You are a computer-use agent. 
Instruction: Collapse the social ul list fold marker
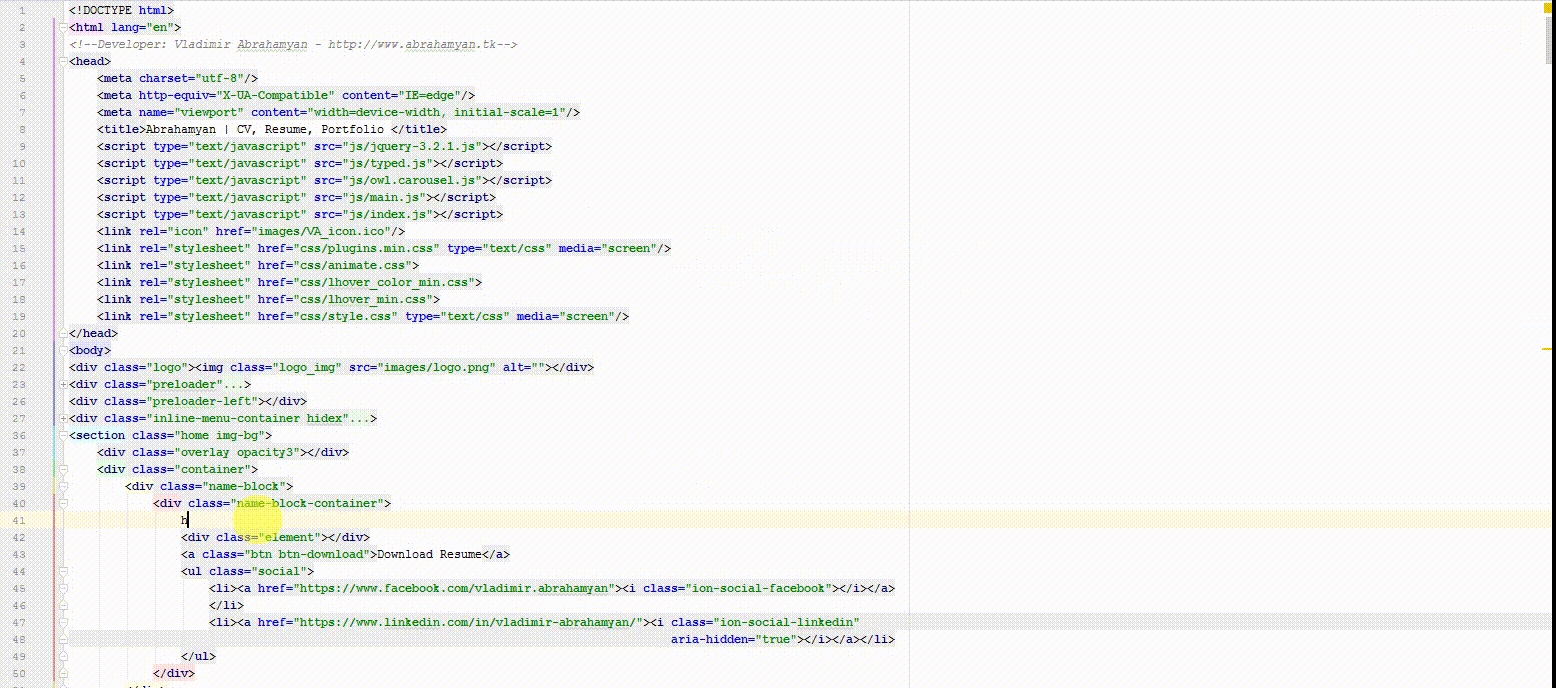click(62, 571)
